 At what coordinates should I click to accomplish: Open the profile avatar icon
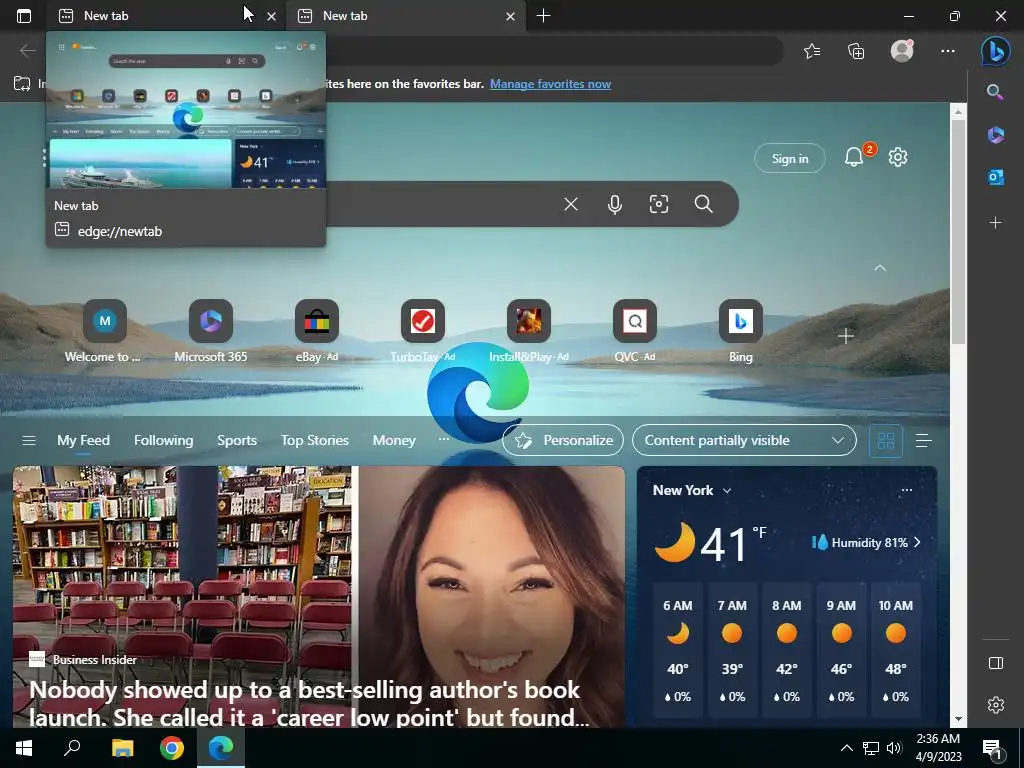[x=902, y=51]
